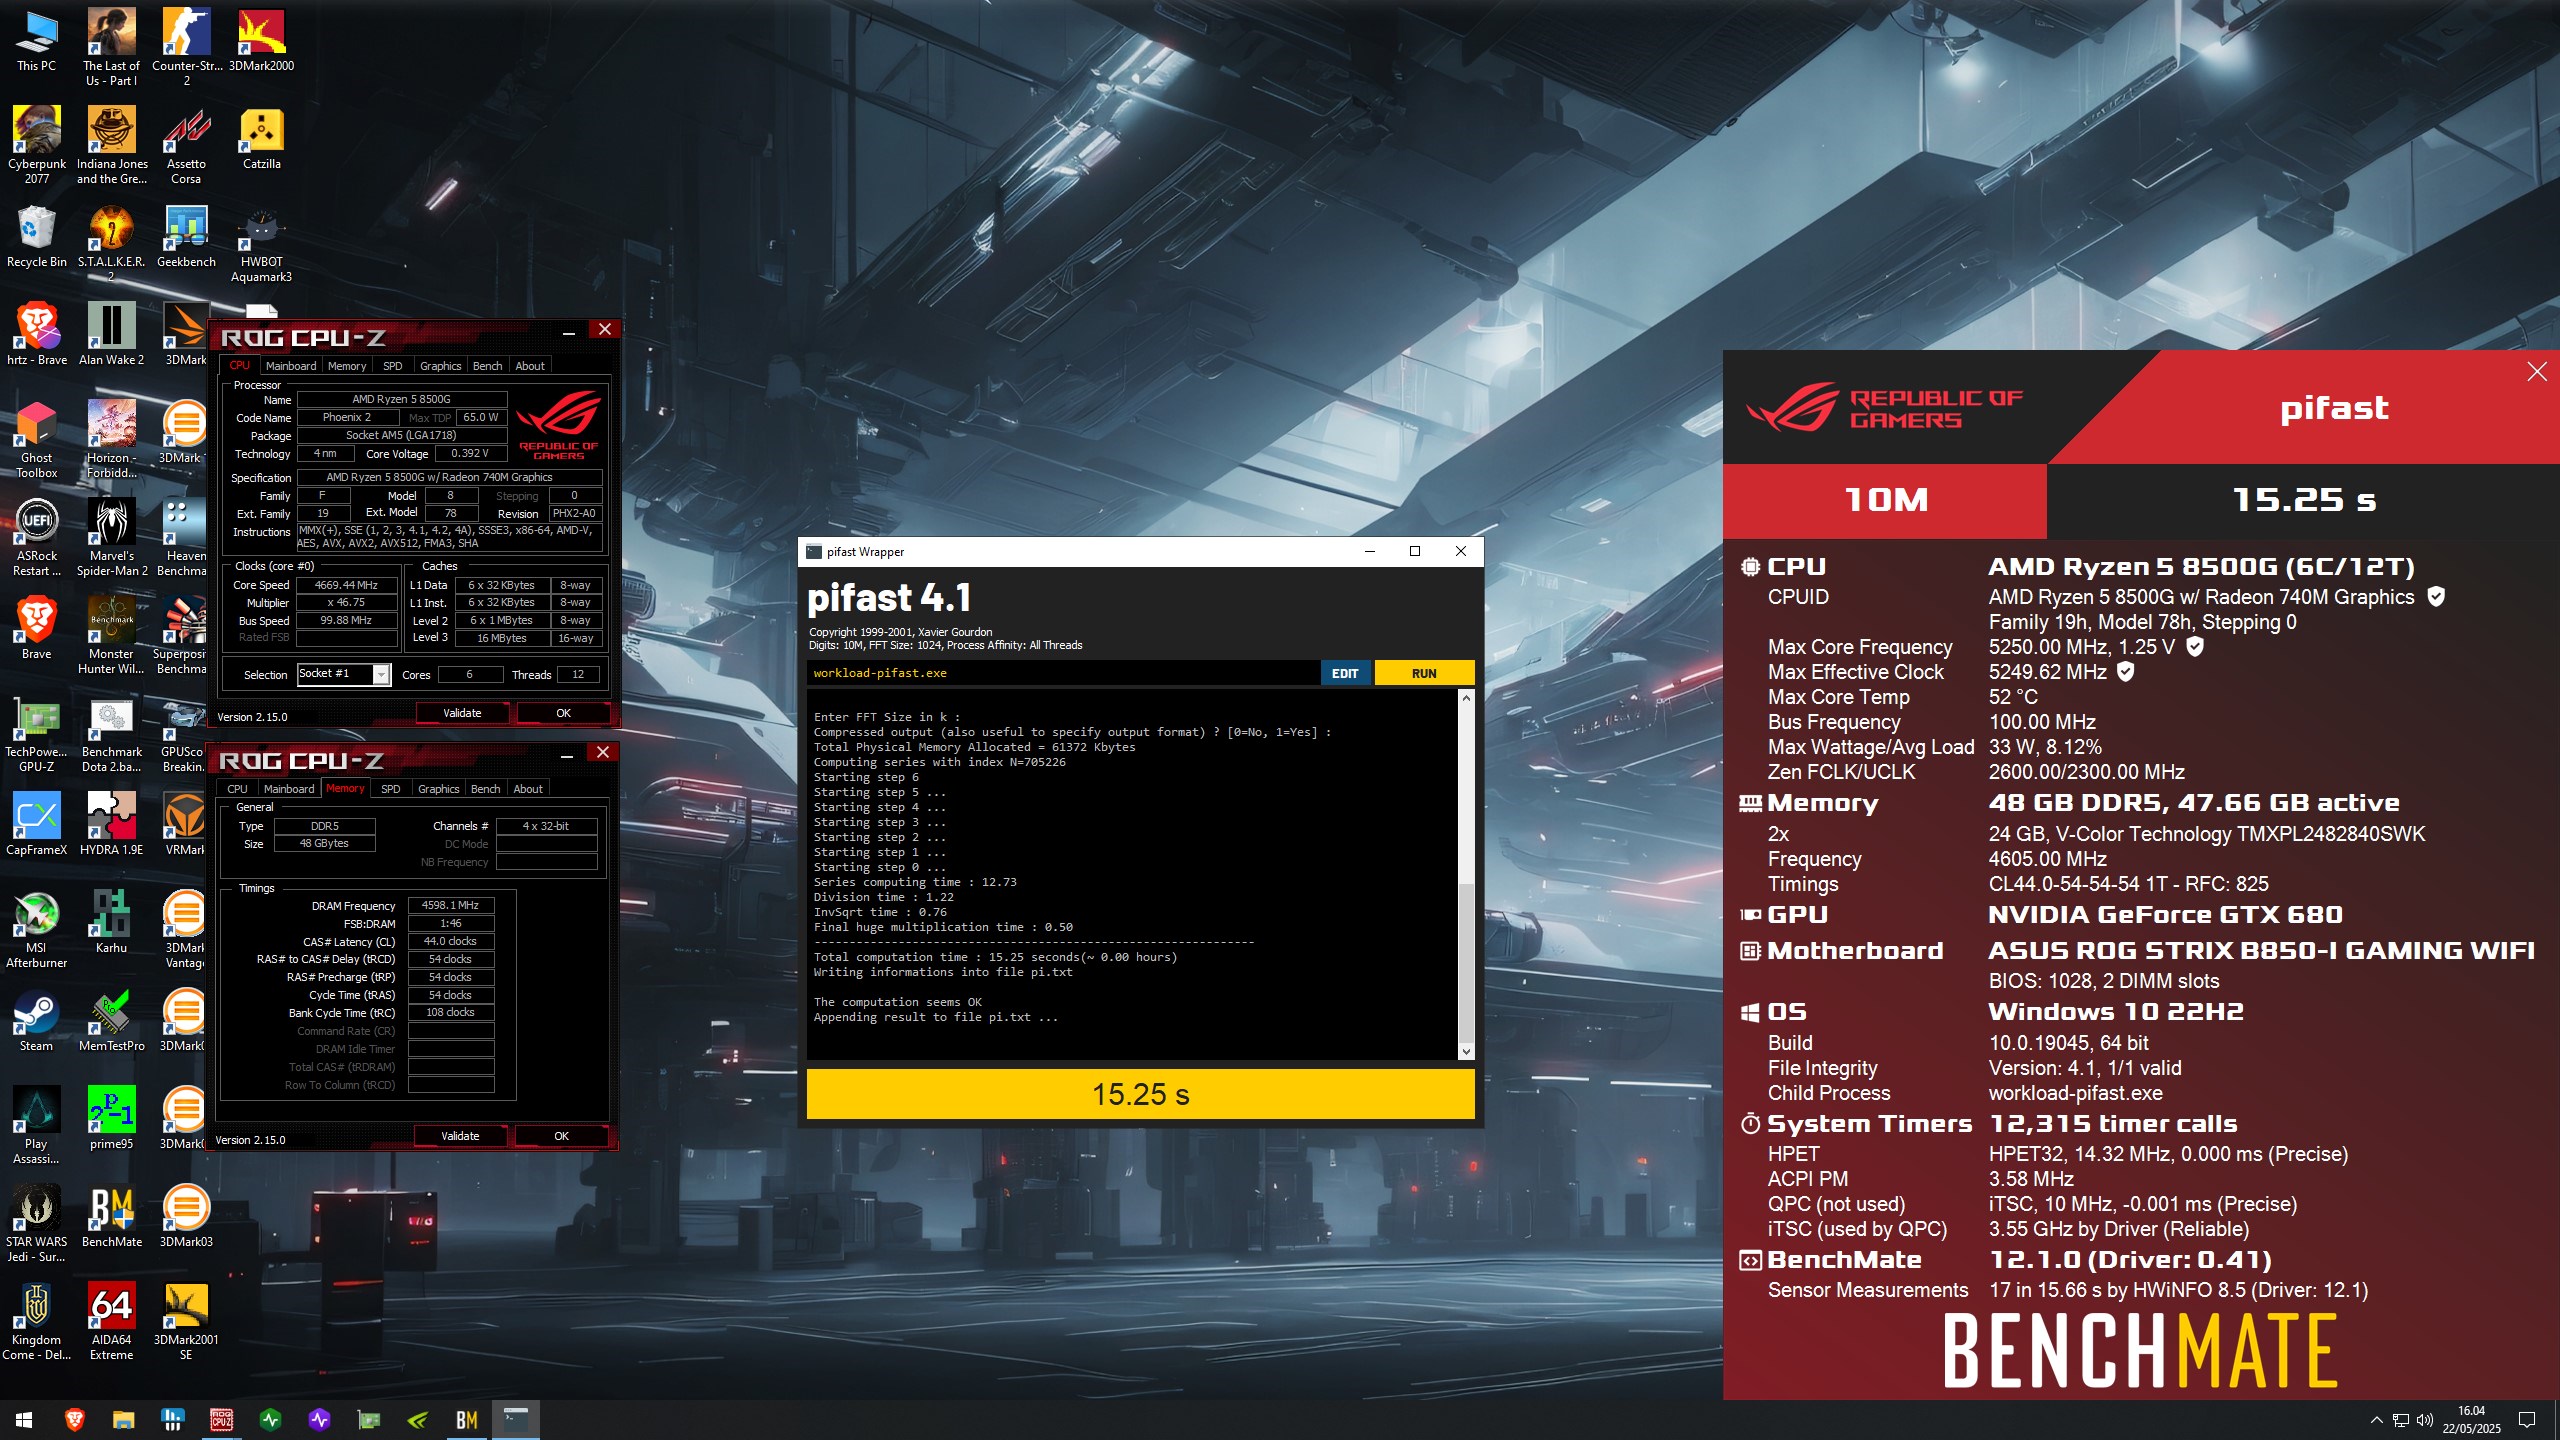The width and height of the screenshot is (2560, 1440).
Task: Switch to Mainboard tab in upper CPU-Z
Action: (290, 366)
